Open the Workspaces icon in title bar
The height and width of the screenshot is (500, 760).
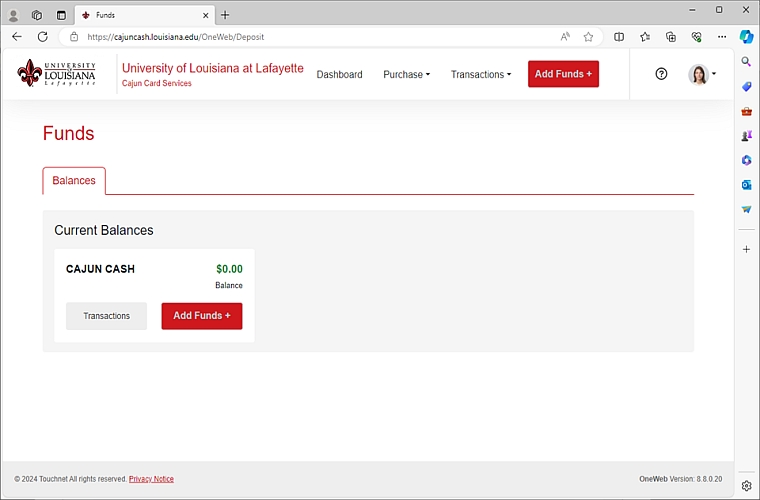tap(37, 16)
